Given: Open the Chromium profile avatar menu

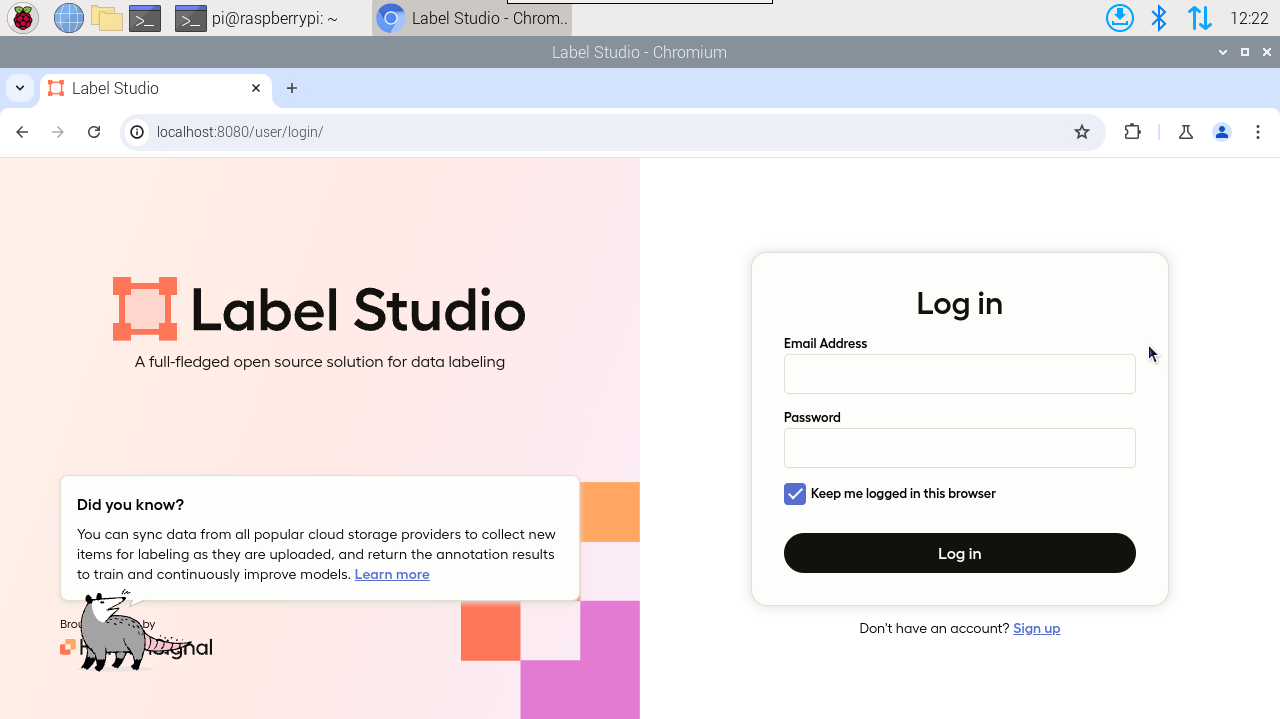Looking at the screenshot, I should 1222,132.
